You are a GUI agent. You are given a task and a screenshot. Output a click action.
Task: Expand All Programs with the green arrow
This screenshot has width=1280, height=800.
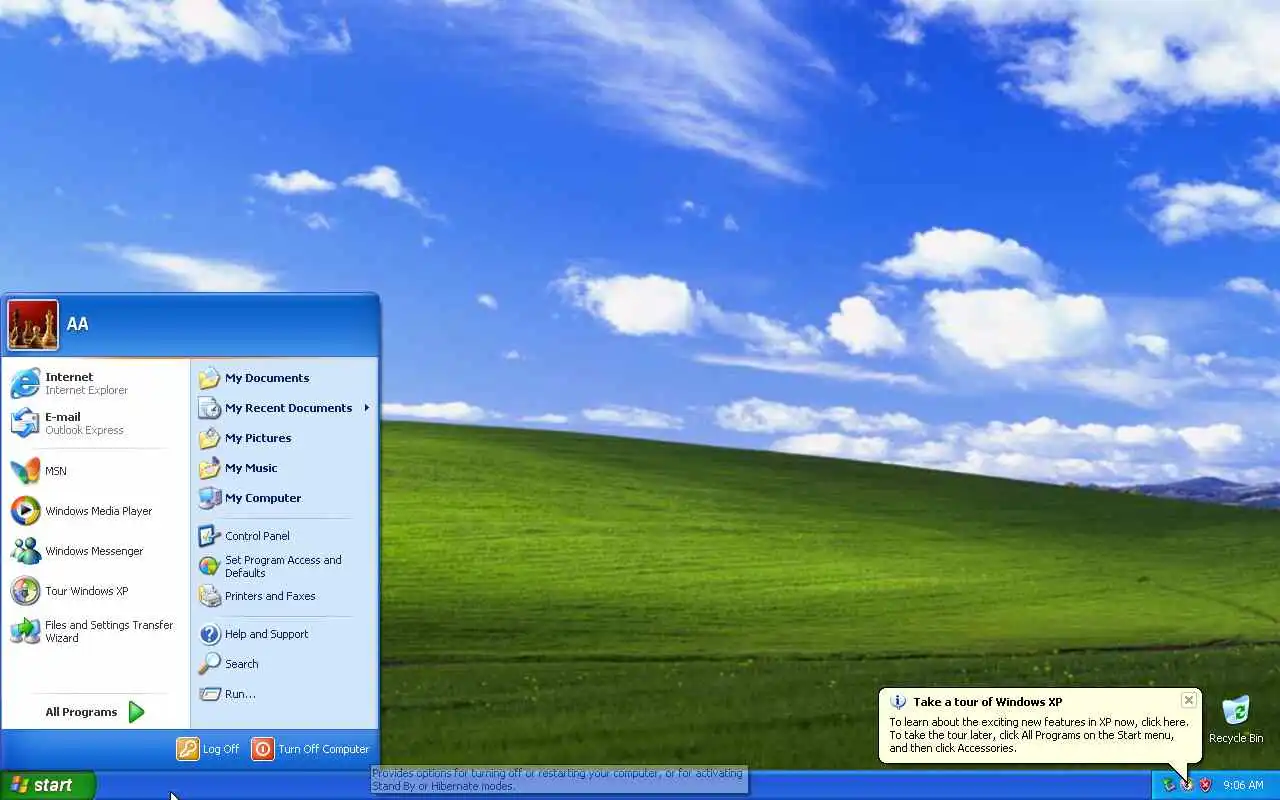tap(96, 712)
